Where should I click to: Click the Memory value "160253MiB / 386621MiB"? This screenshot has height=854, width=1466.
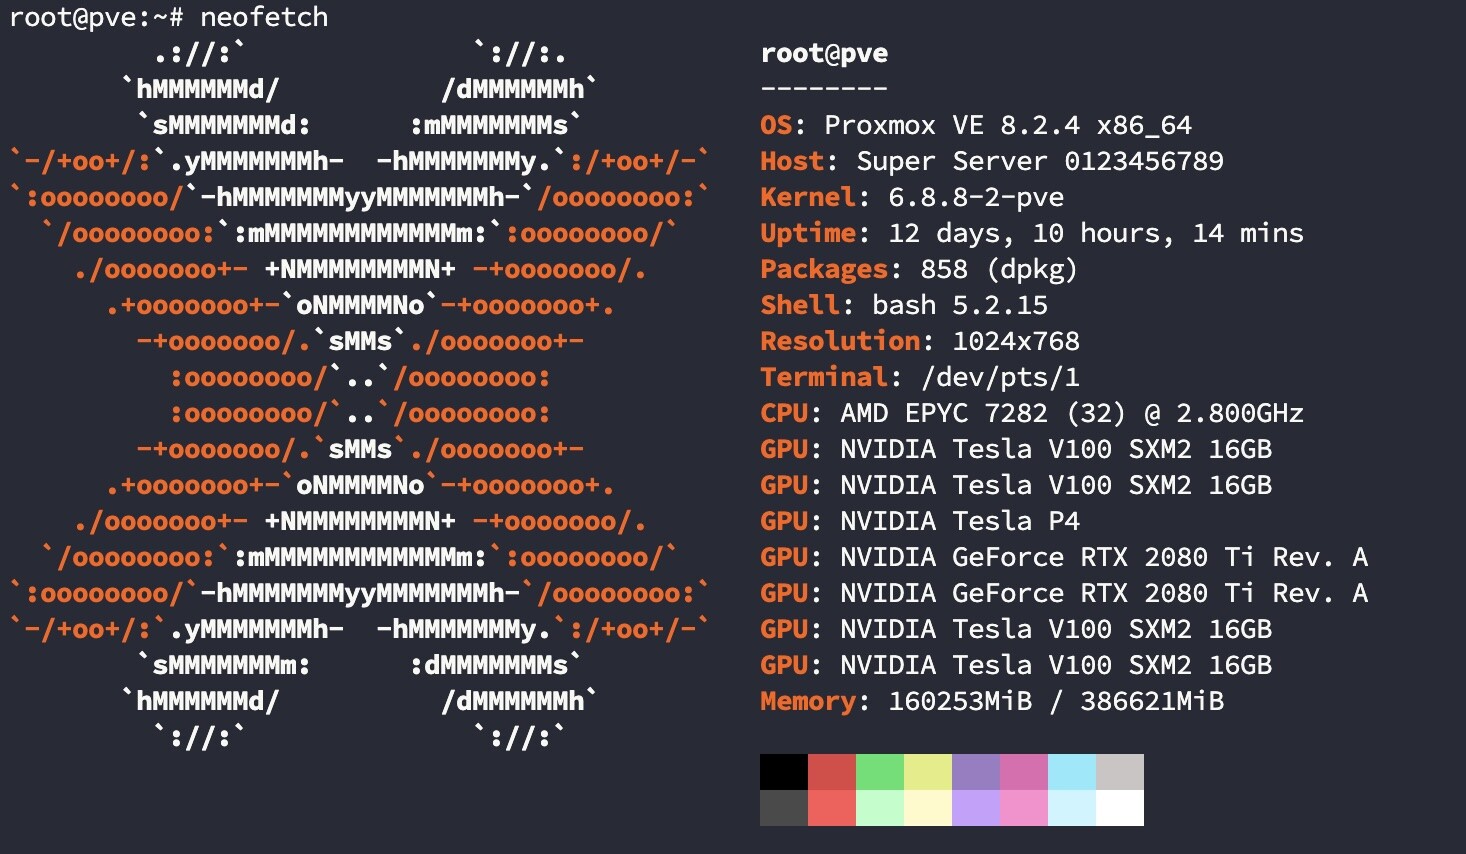1056,702
